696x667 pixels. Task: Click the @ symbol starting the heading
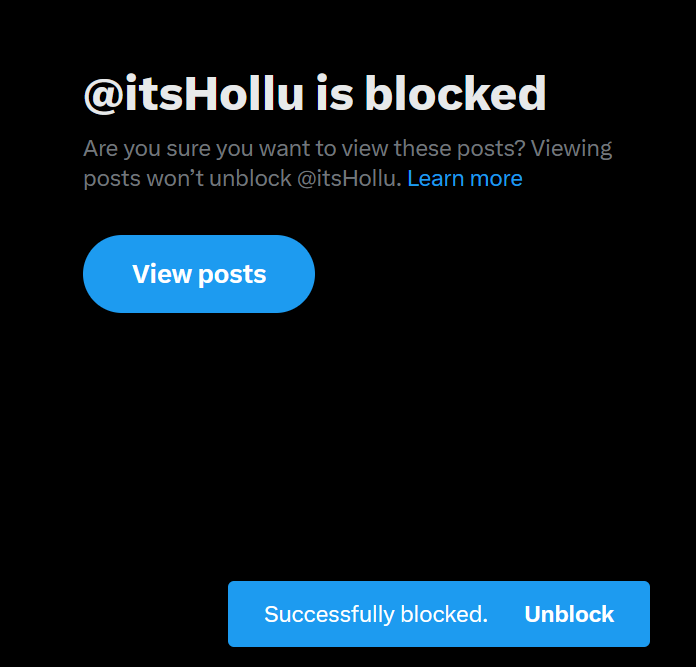(103, 95)
